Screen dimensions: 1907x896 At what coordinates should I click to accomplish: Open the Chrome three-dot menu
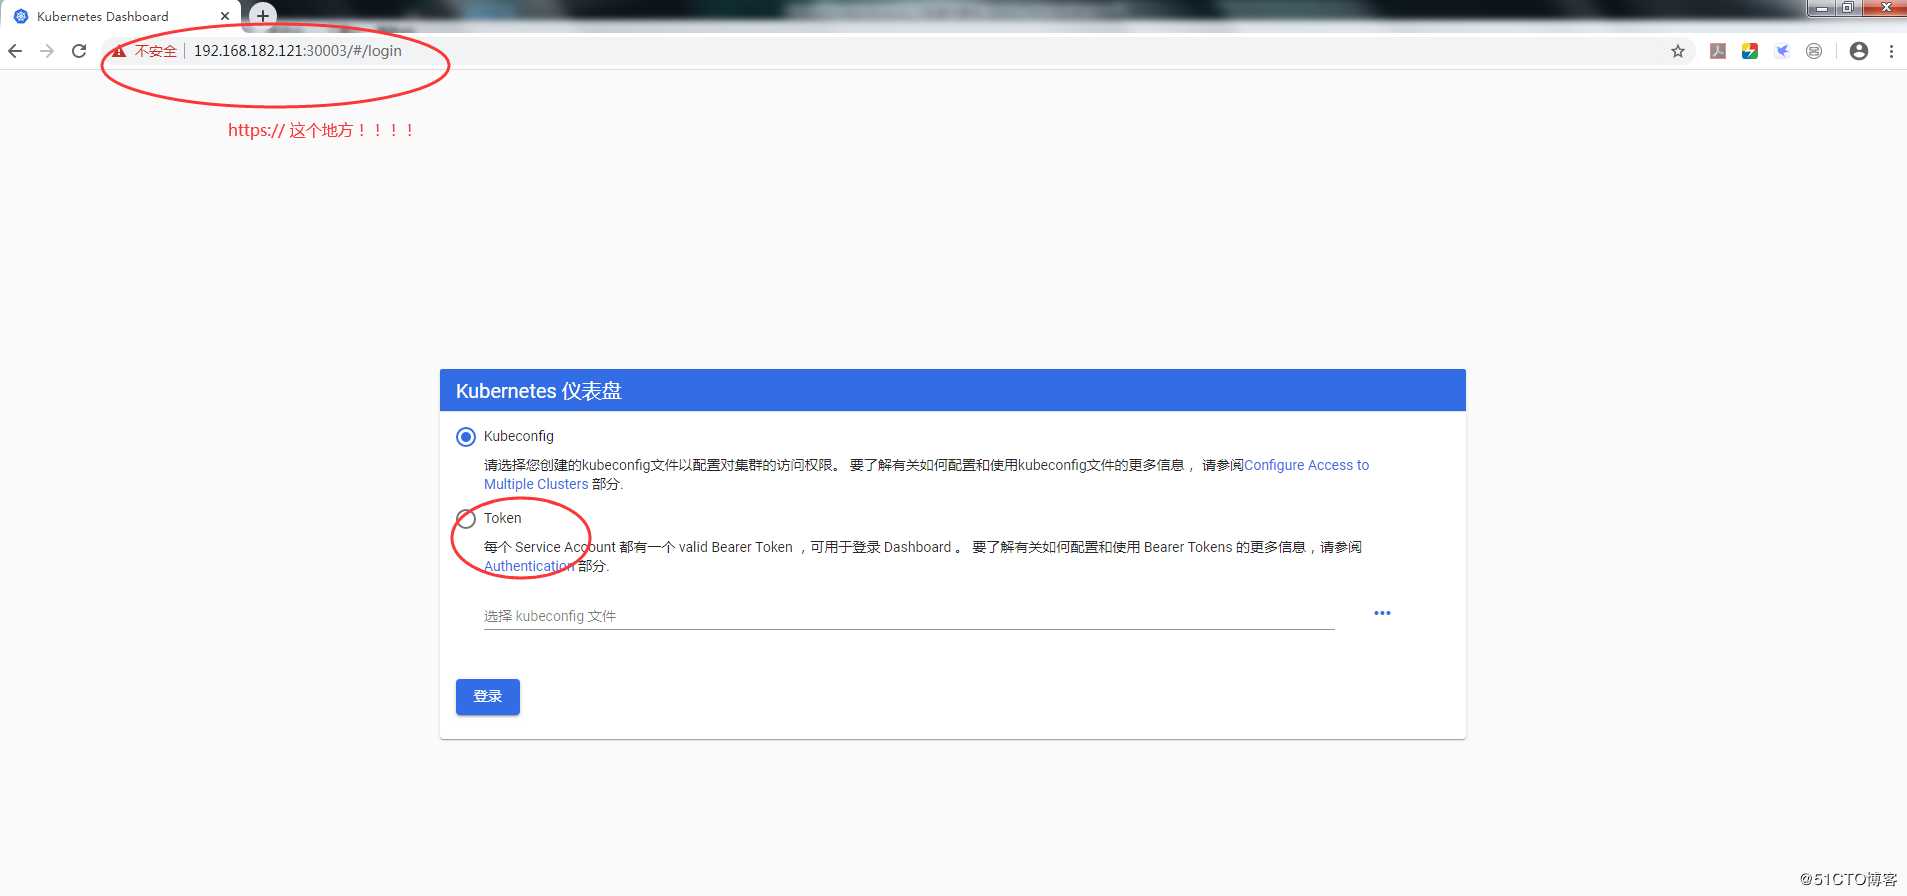click(1891, 51)
